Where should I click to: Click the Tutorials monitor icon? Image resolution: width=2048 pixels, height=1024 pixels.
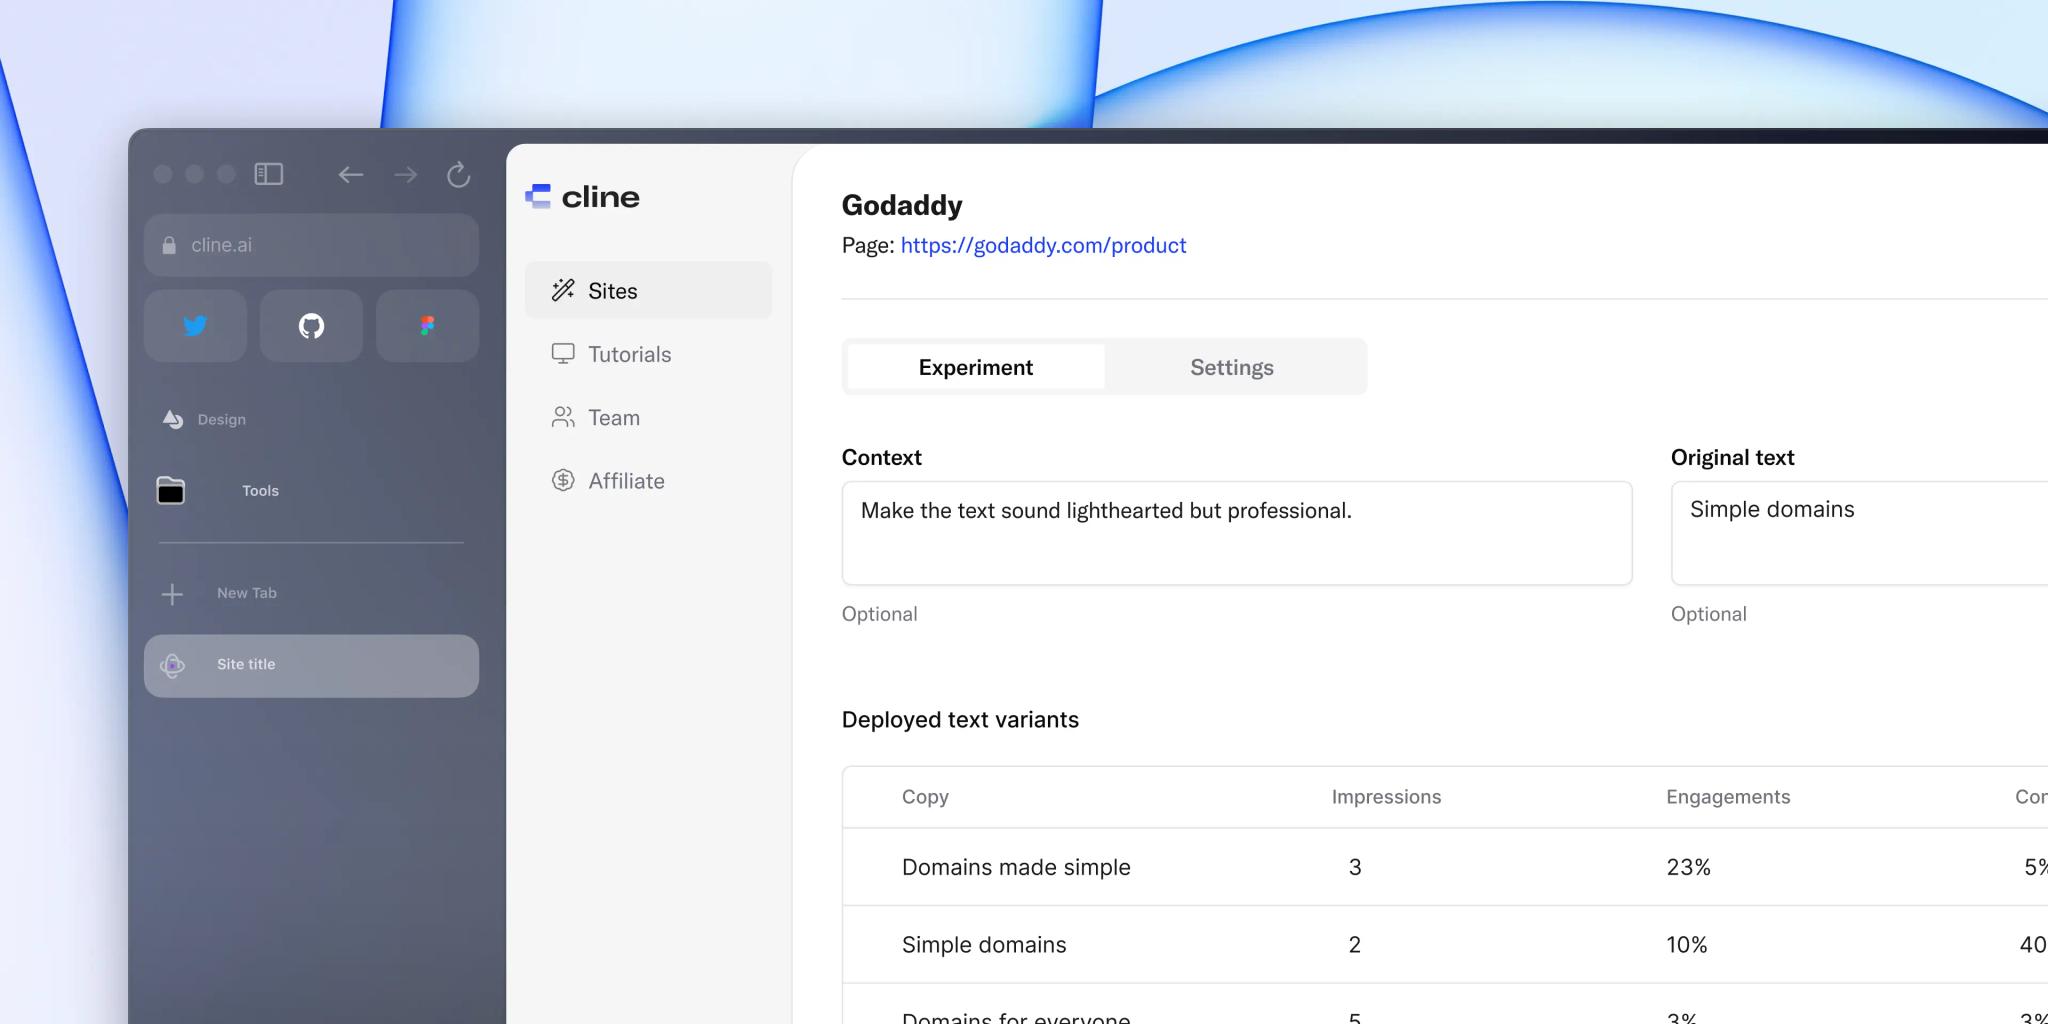click(x=563, y=354)
